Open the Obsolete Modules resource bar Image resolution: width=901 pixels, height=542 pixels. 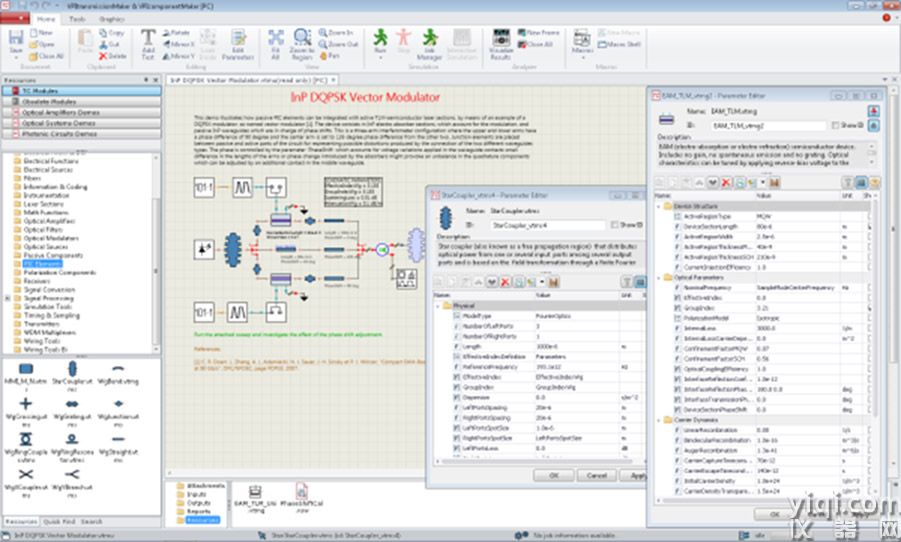[x=81, y=101]
